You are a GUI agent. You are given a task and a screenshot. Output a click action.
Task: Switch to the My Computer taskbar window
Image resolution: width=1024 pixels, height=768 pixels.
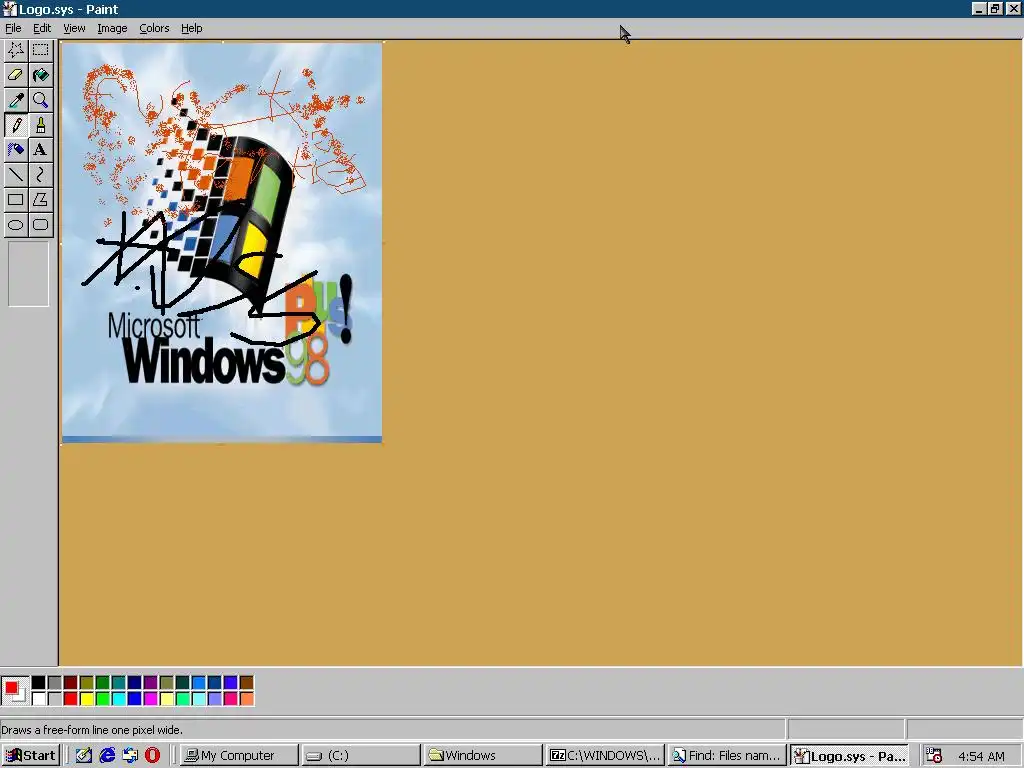(238, 756)
